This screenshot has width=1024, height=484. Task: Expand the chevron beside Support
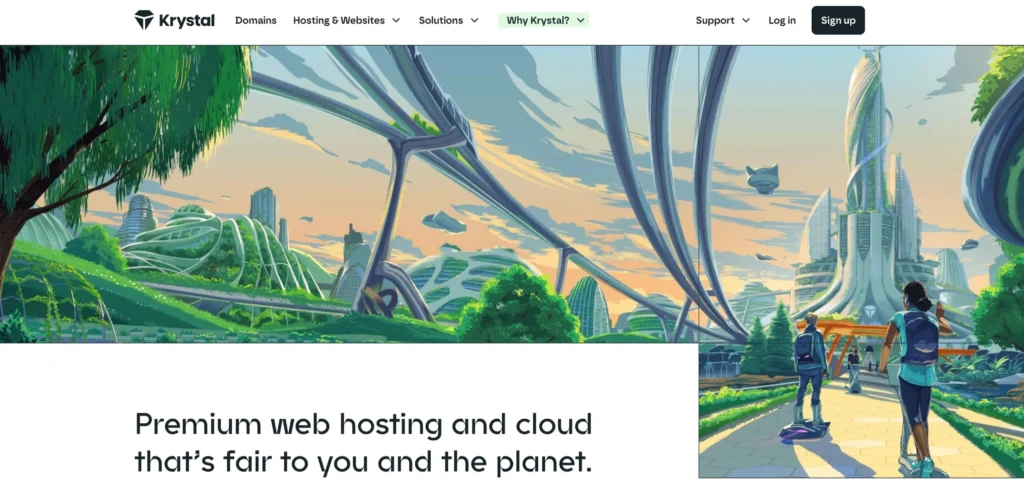coord(746,20)
